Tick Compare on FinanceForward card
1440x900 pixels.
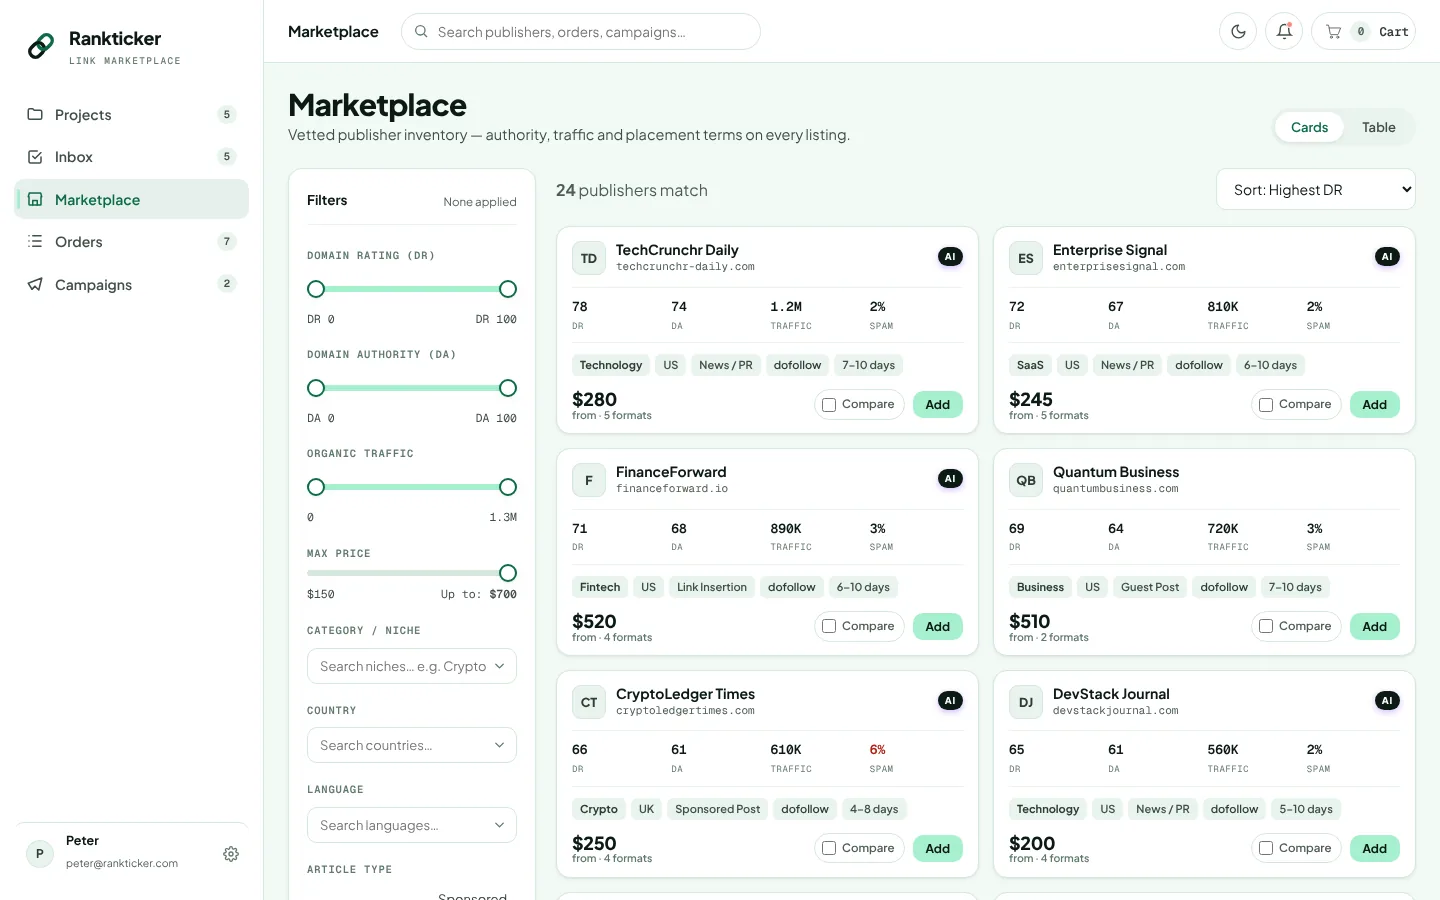829,627
